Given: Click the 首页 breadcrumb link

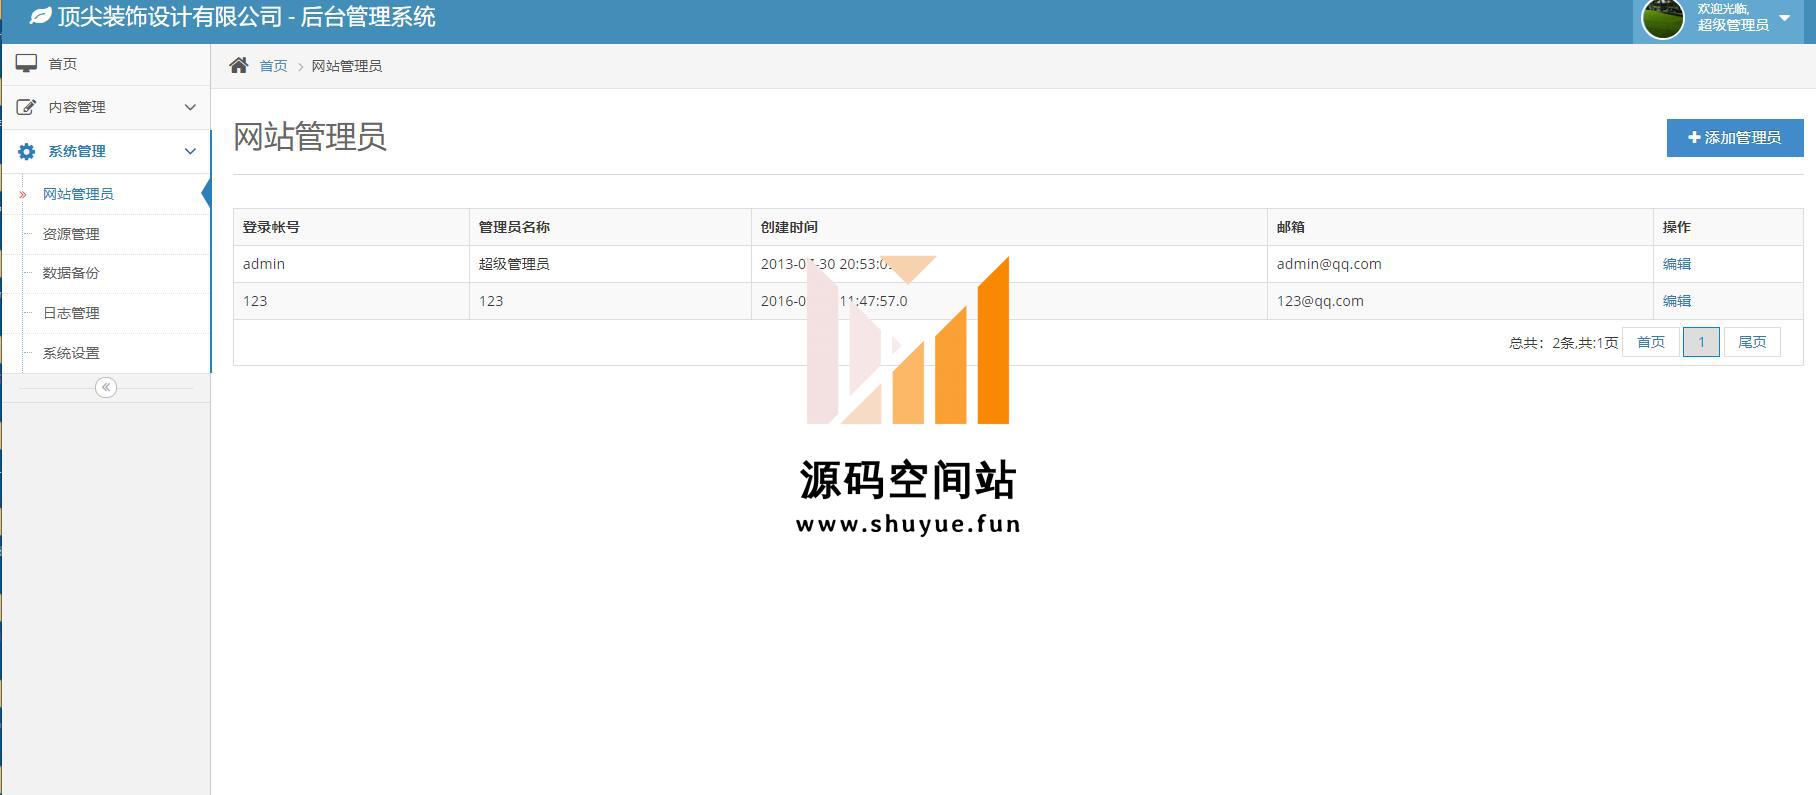Looking at the screenshot, I should click(x=273, y=66).
